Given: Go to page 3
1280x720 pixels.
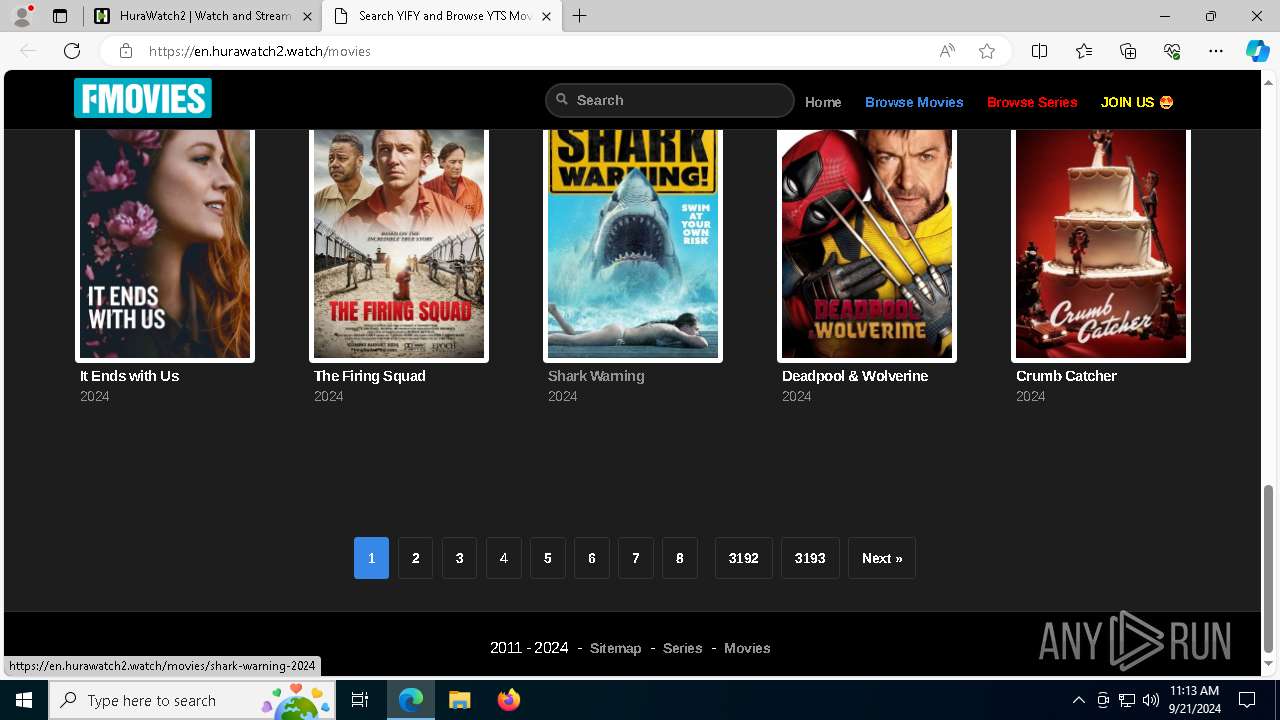Looking at the screenshot, I should point(459,558).
